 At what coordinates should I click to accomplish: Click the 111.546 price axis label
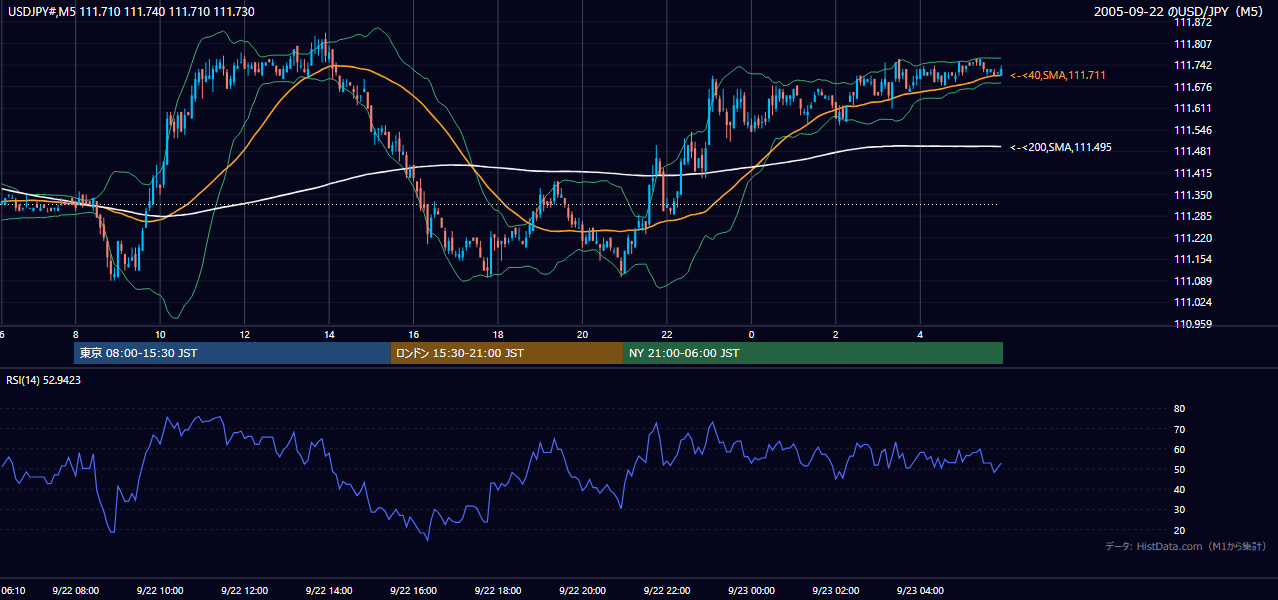(x=1193, y=130)
